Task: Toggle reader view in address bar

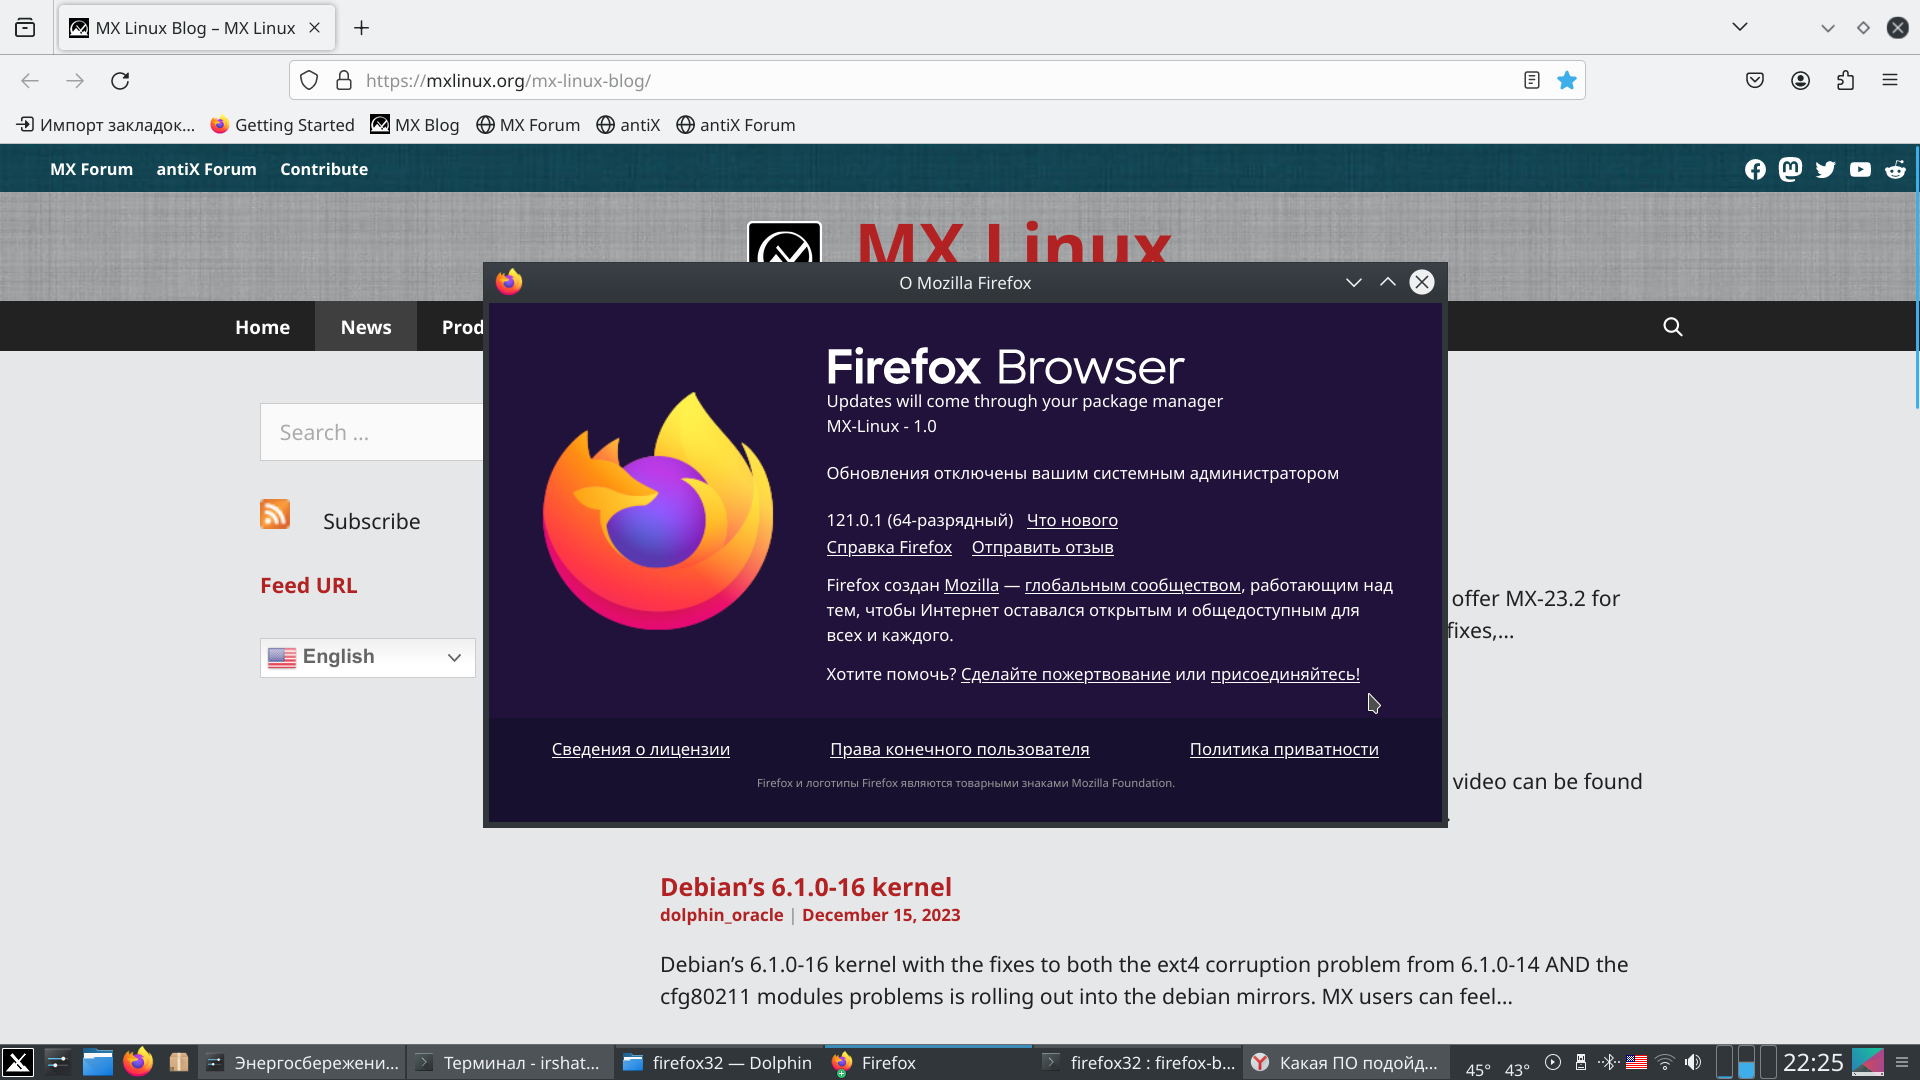Action: [x=1531, y=81]
